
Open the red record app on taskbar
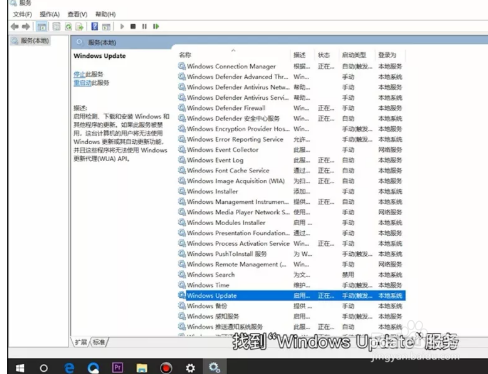166,368
